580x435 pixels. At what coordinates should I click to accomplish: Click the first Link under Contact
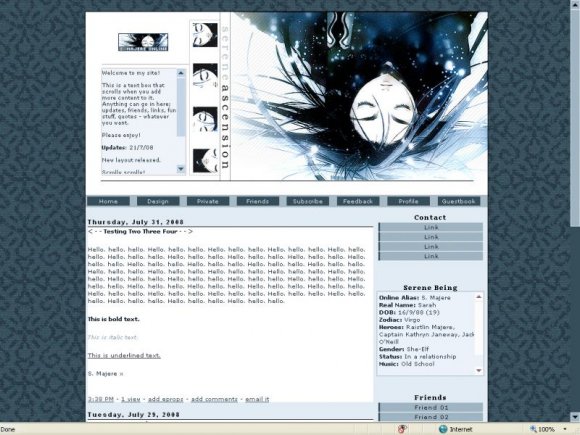coord(431,227)
